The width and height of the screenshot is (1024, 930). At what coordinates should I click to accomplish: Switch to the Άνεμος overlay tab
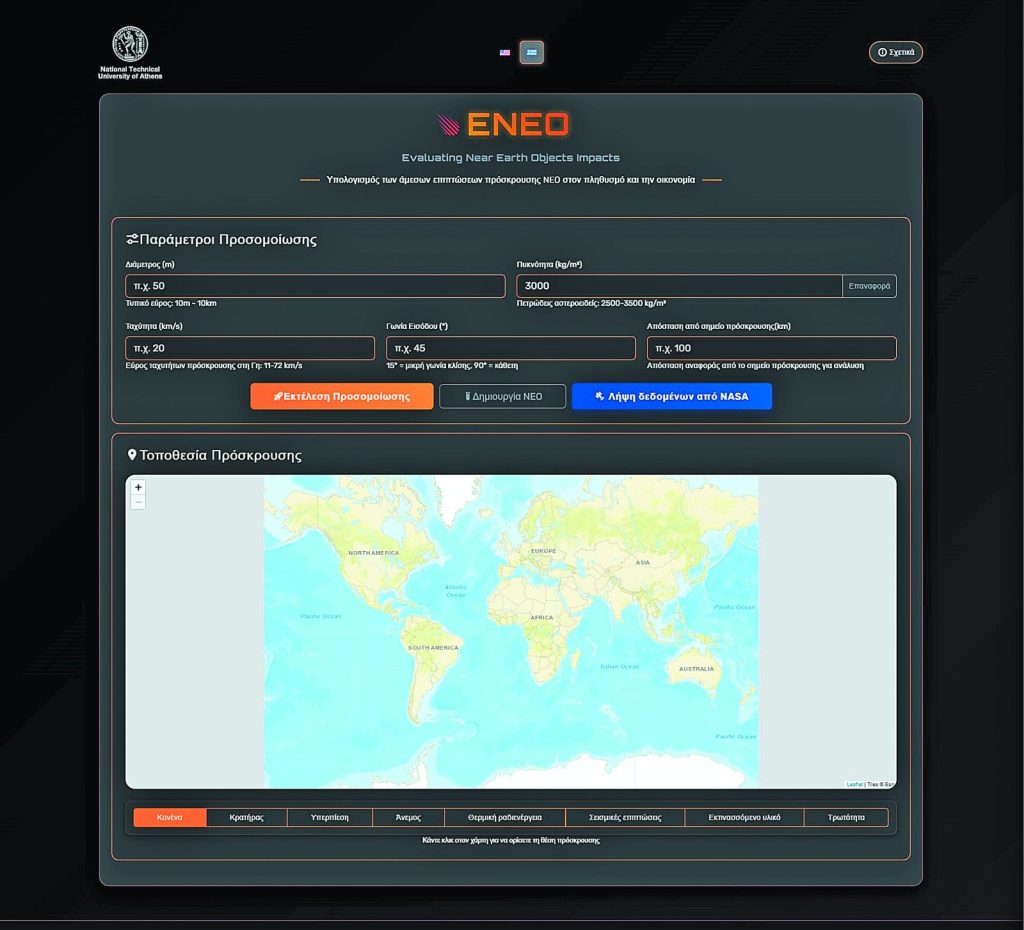(x=407, y=818)
